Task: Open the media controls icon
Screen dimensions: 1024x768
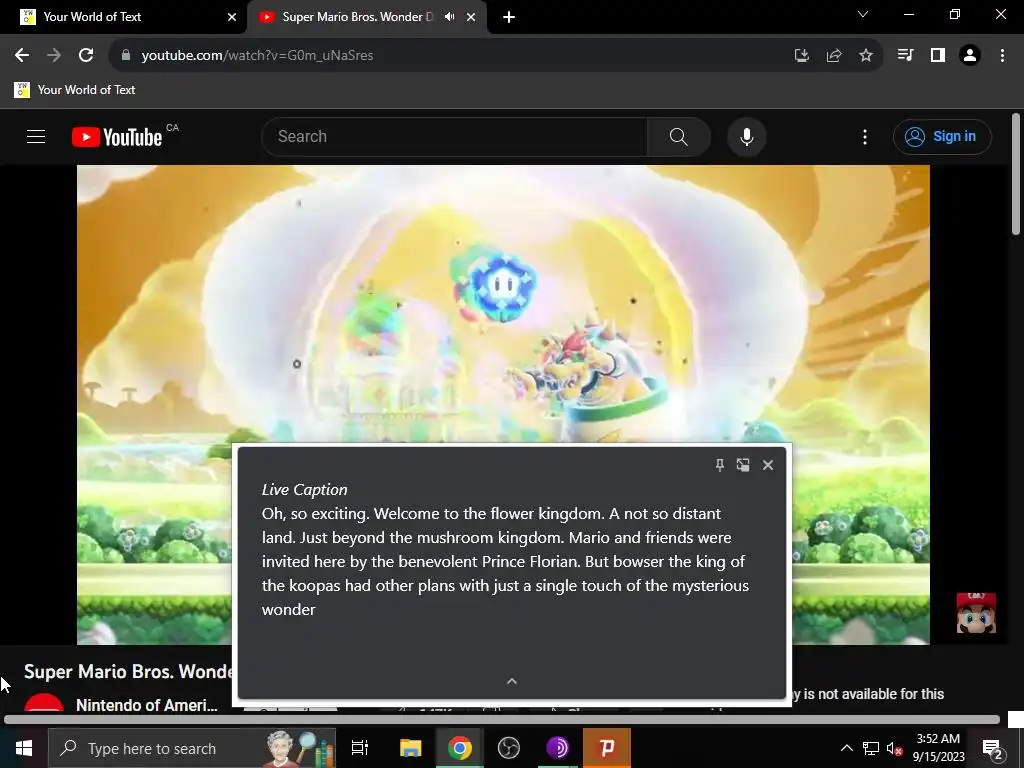Action: [905, 56]
